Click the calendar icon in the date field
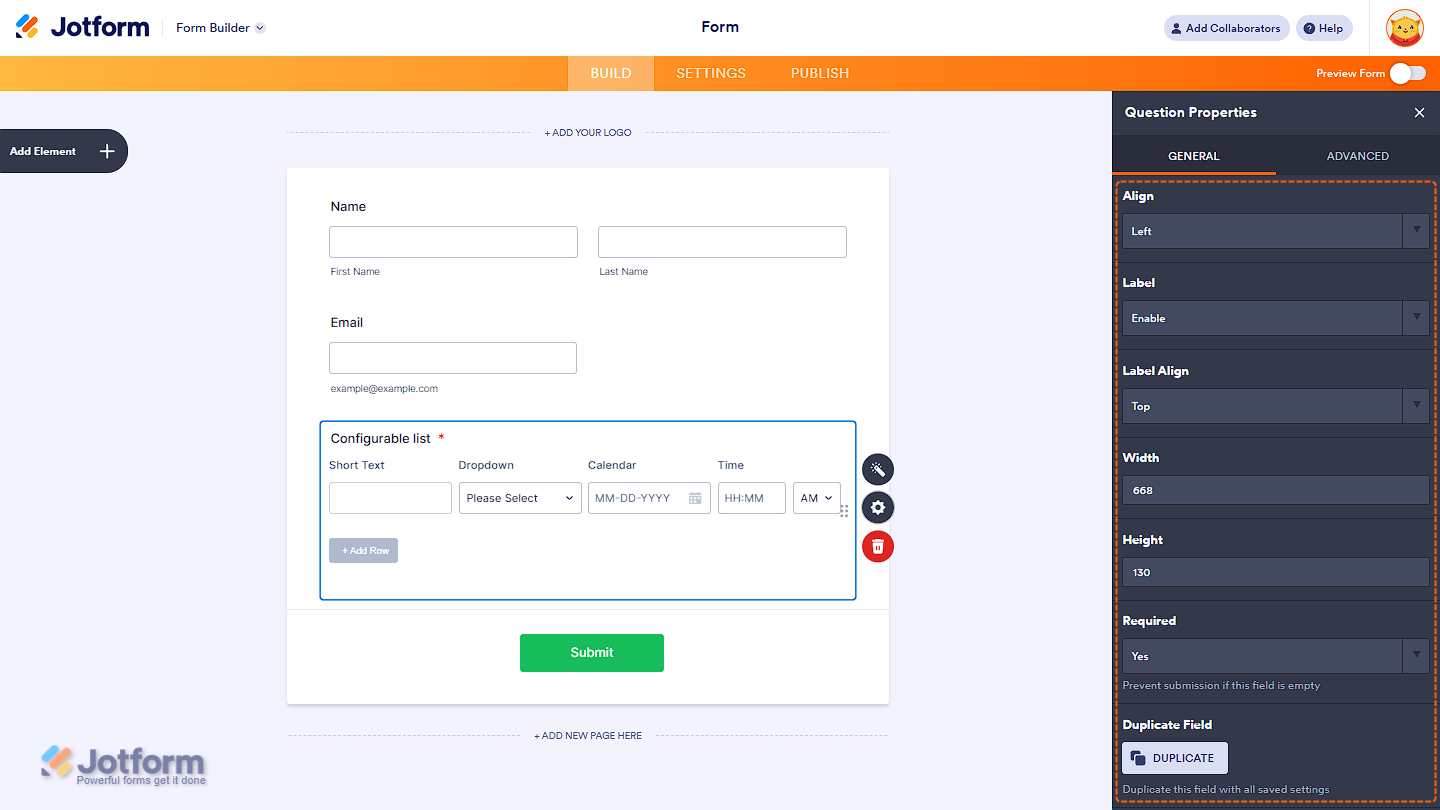The width and height of the screenshot is (1440, 810). click(x=695, y=498)
